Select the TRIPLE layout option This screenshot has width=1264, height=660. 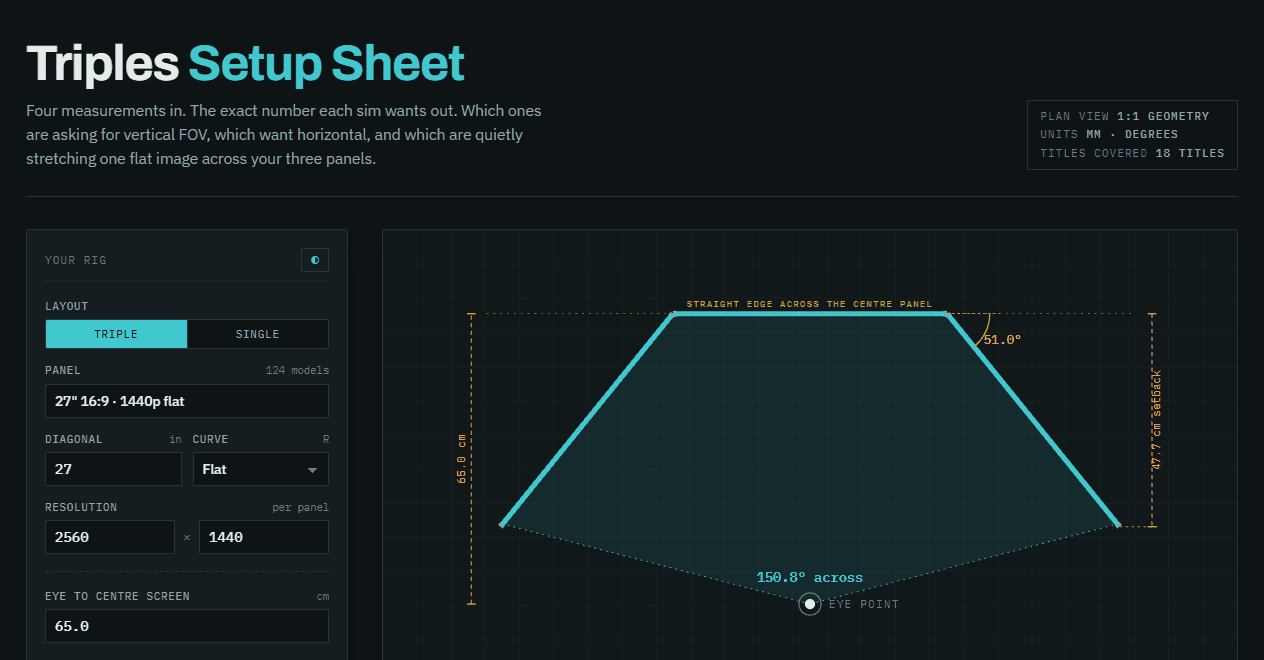(x=116, y=334)
